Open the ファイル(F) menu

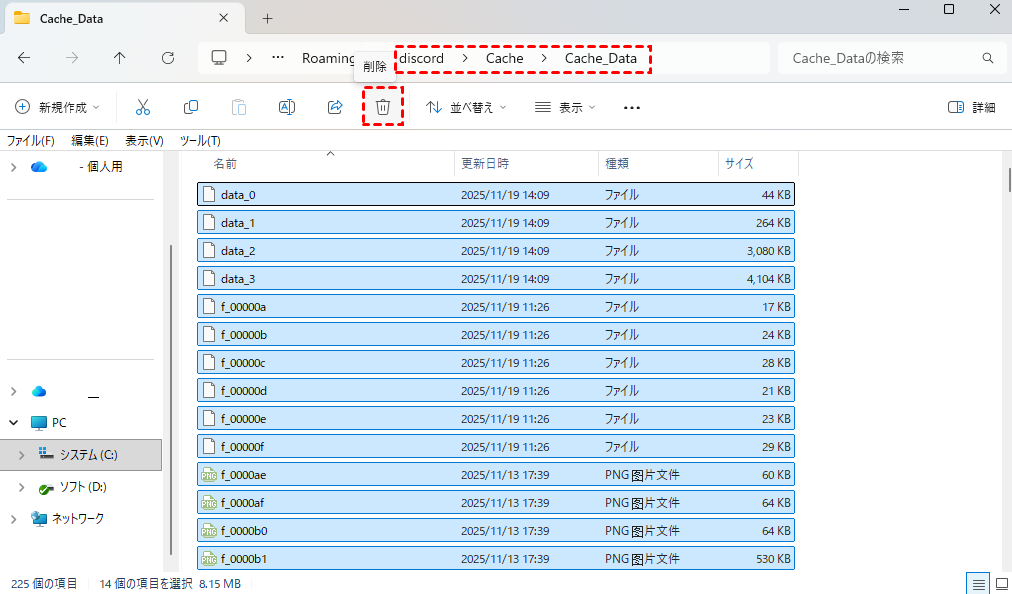coord(31,140)
